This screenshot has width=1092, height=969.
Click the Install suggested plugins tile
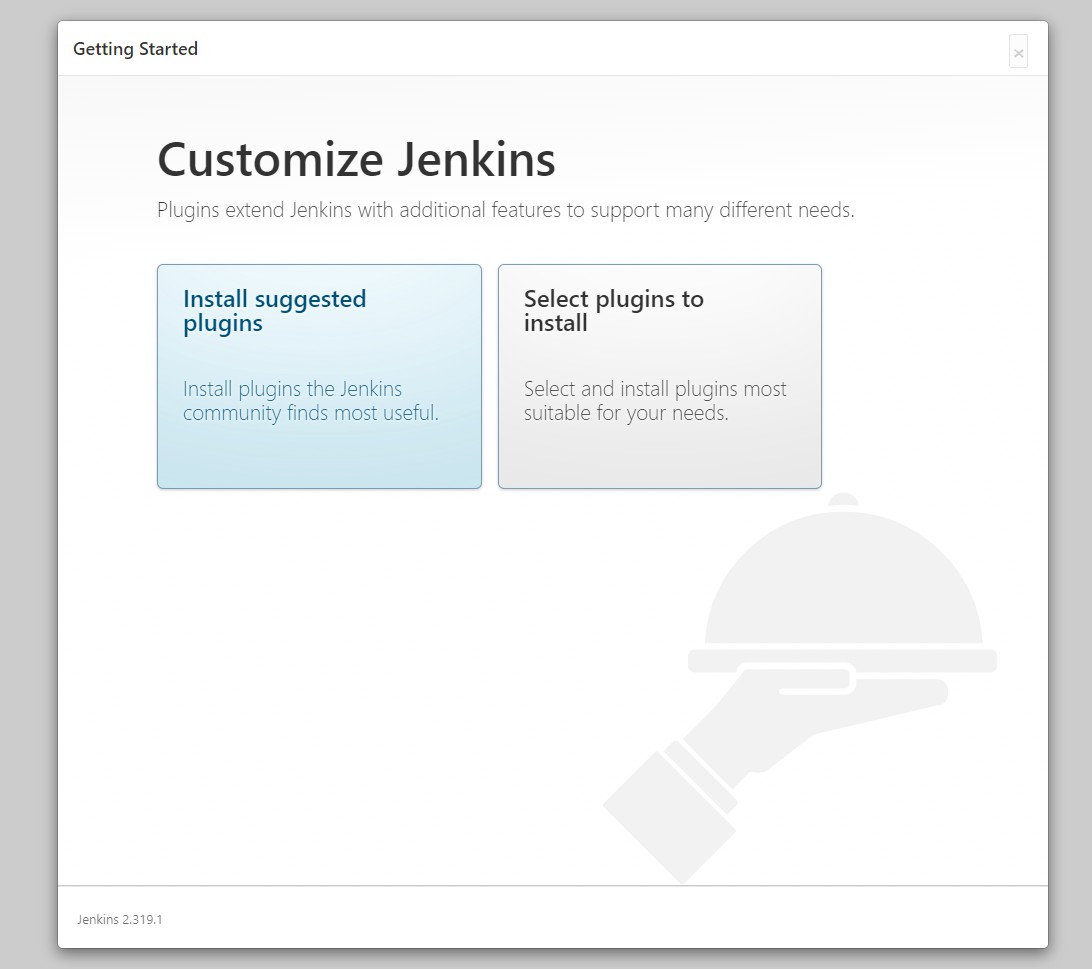coord(319,376)
